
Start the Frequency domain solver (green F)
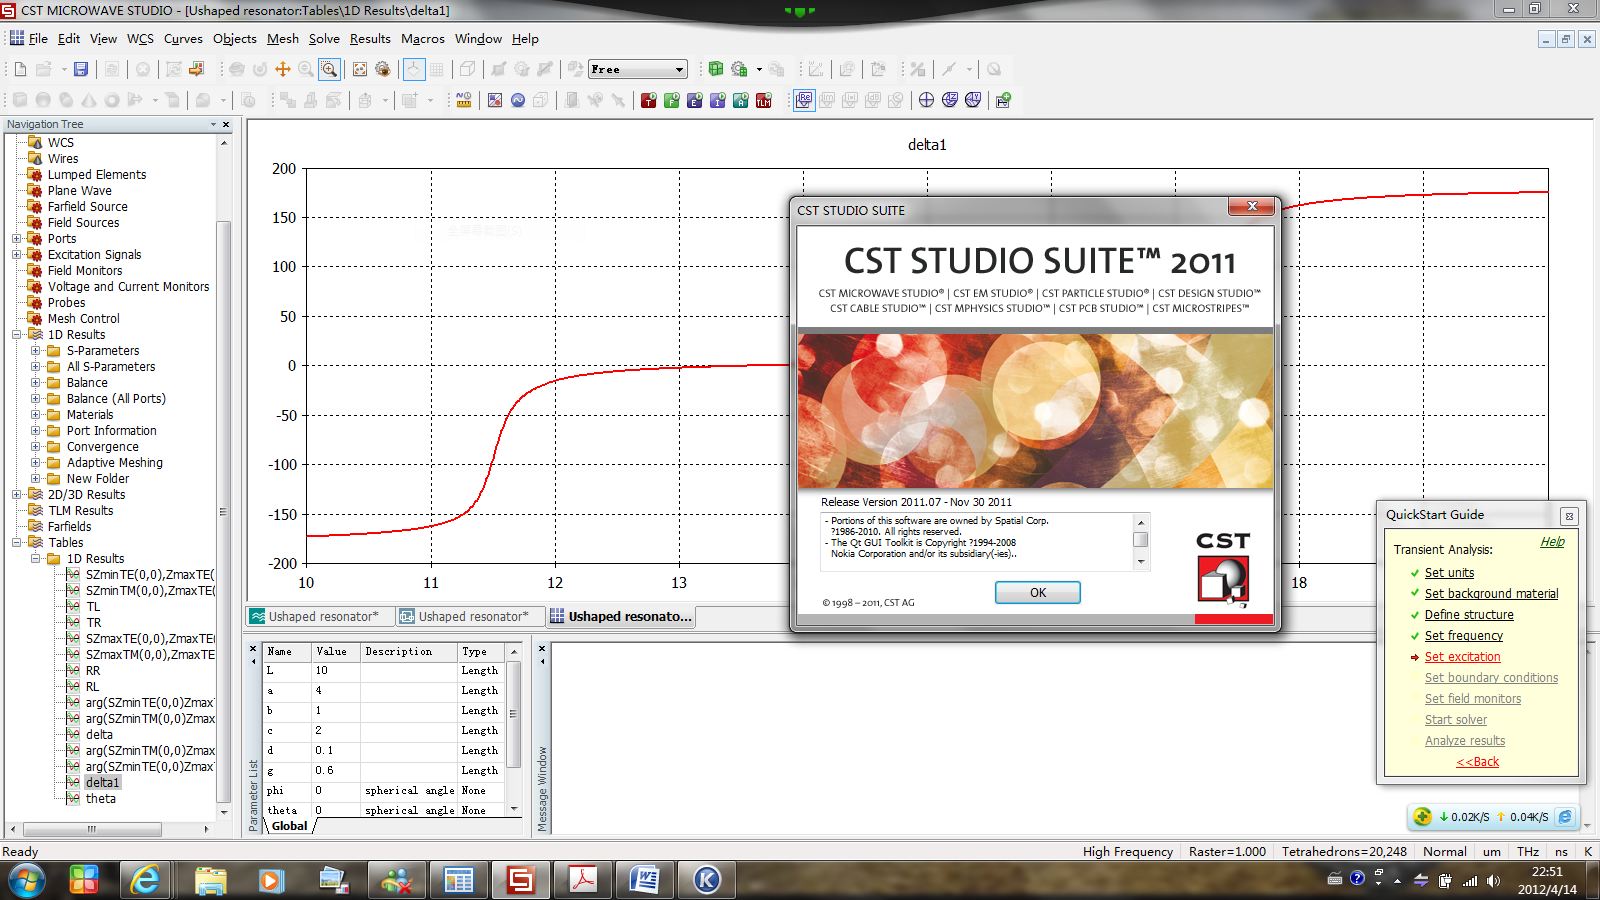[672, 100]
